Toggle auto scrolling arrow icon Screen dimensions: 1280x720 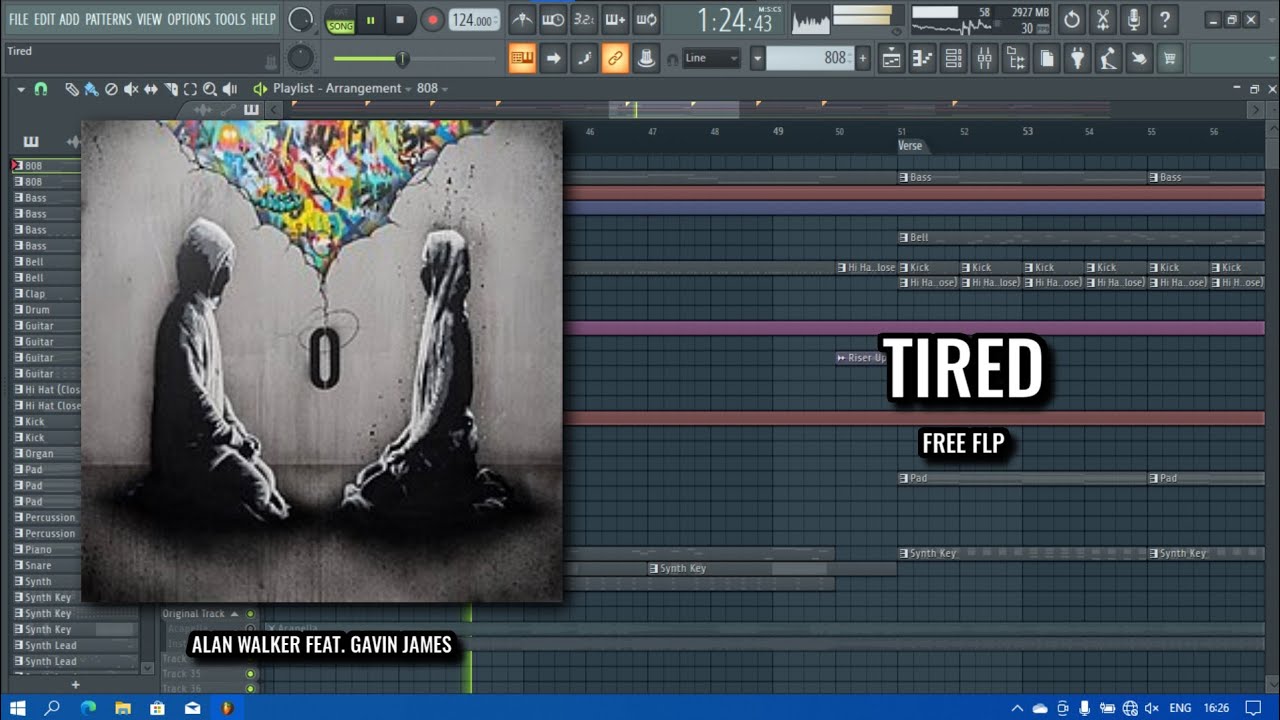(x=553, y=59)
